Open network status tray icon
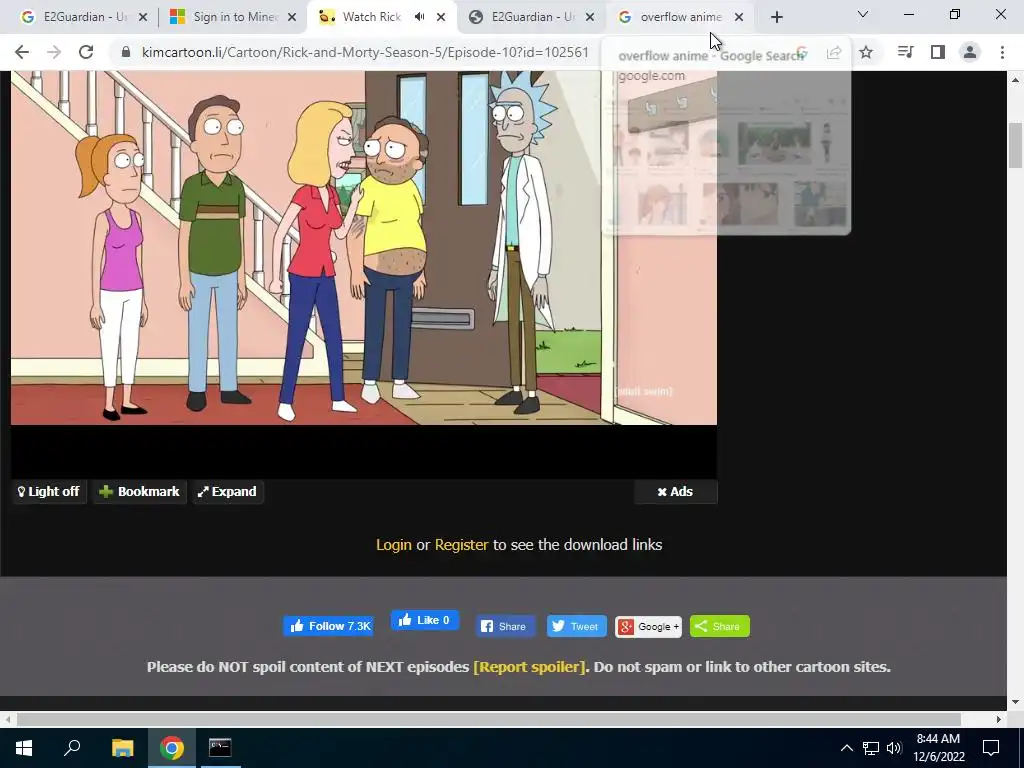 (871, 748)
